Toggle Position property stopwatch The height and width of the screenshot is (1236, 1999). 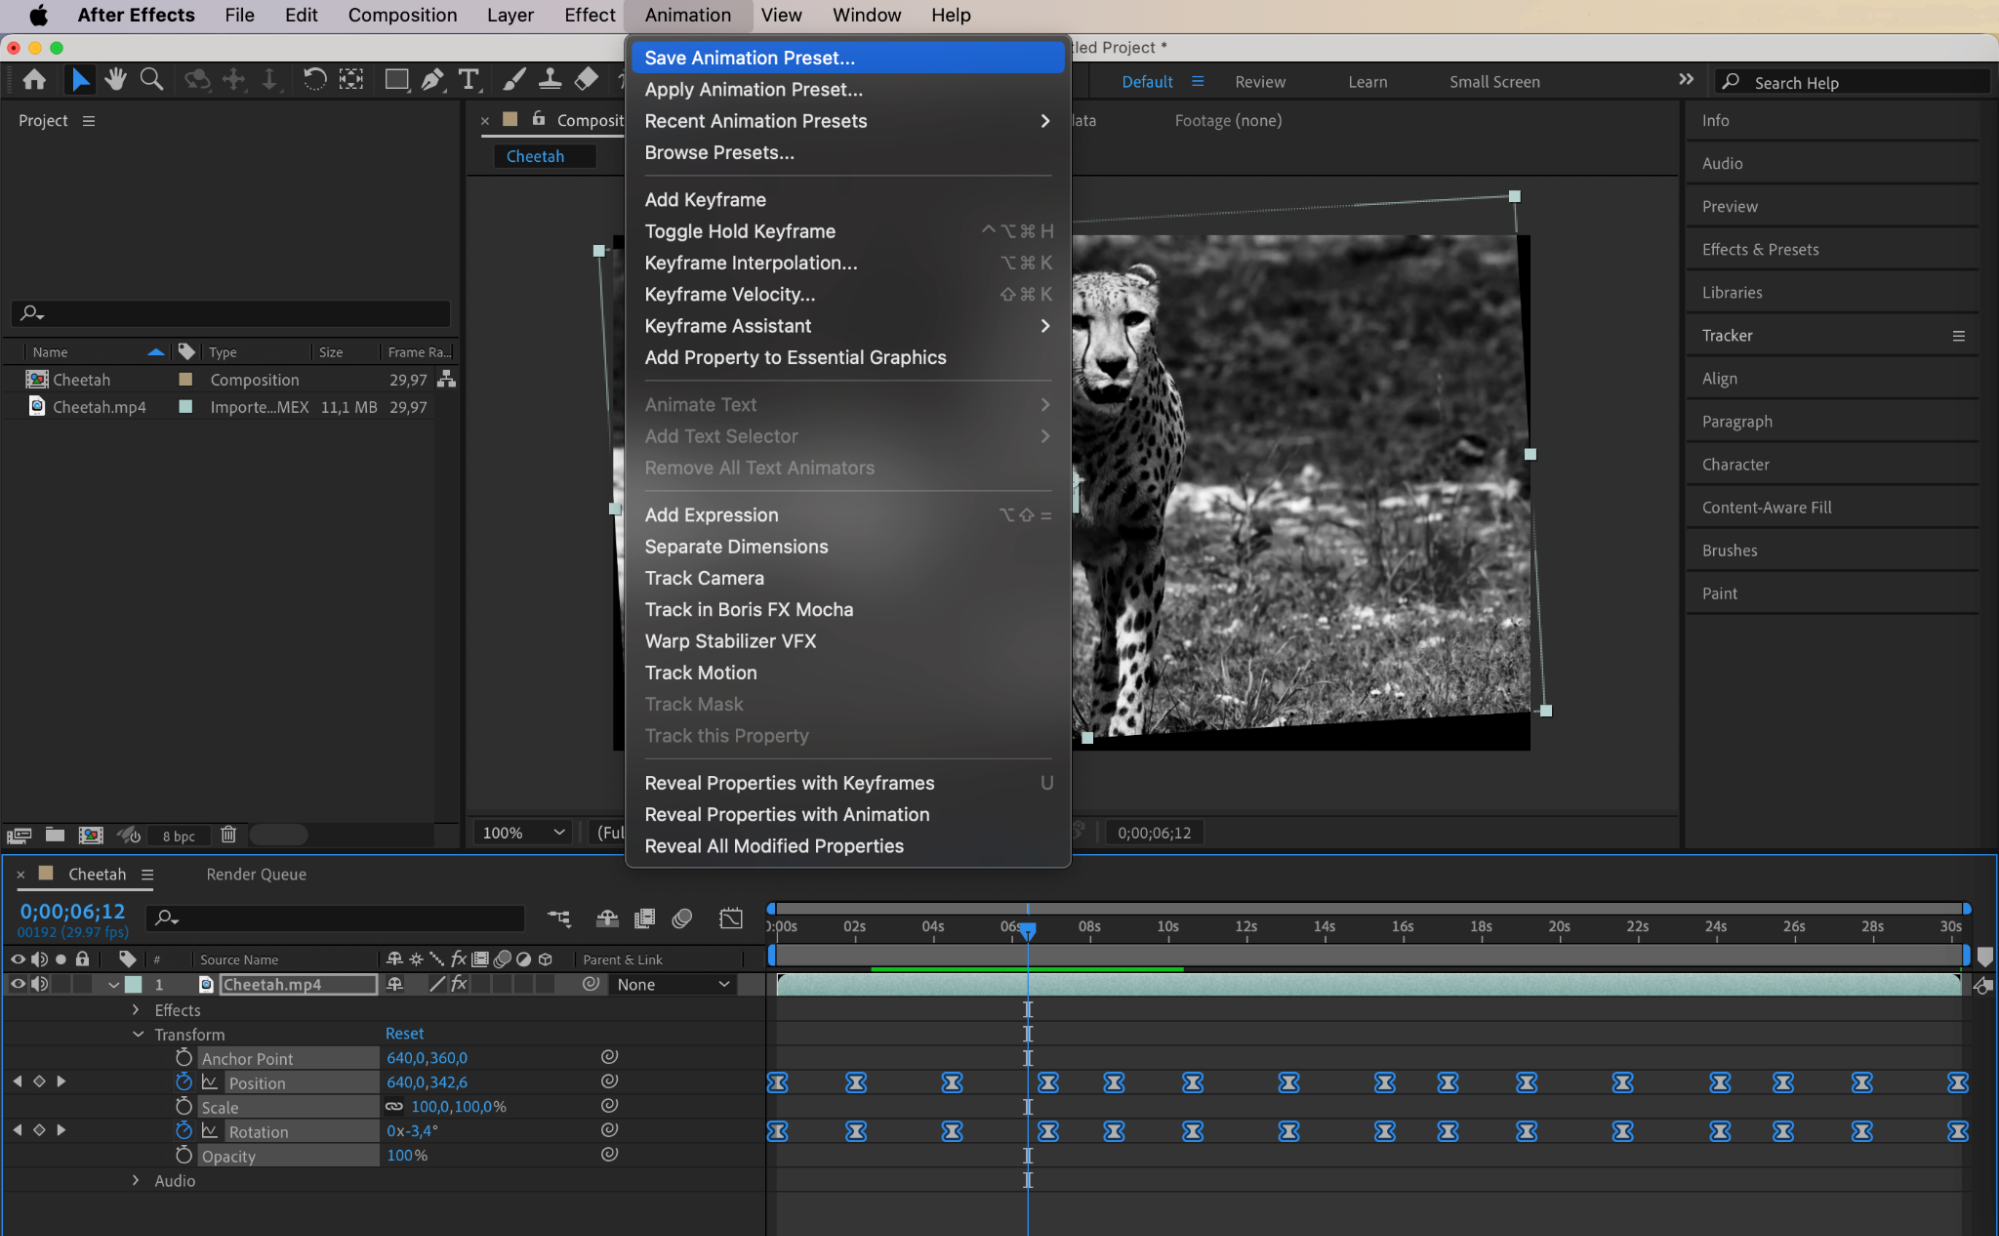(x=183, y=1082)
